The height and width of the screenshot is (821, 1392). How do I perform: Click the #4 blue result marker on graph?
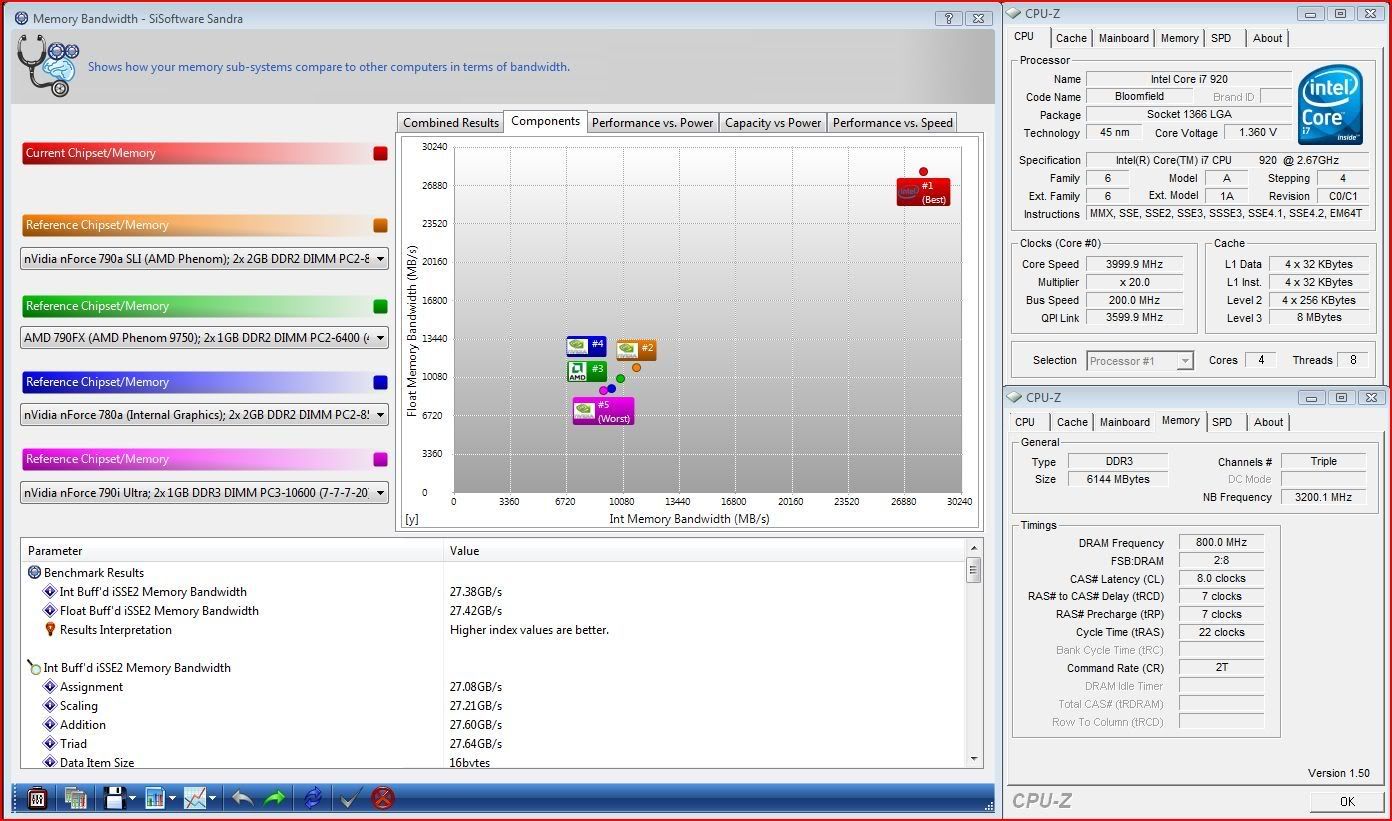[586, 346]
